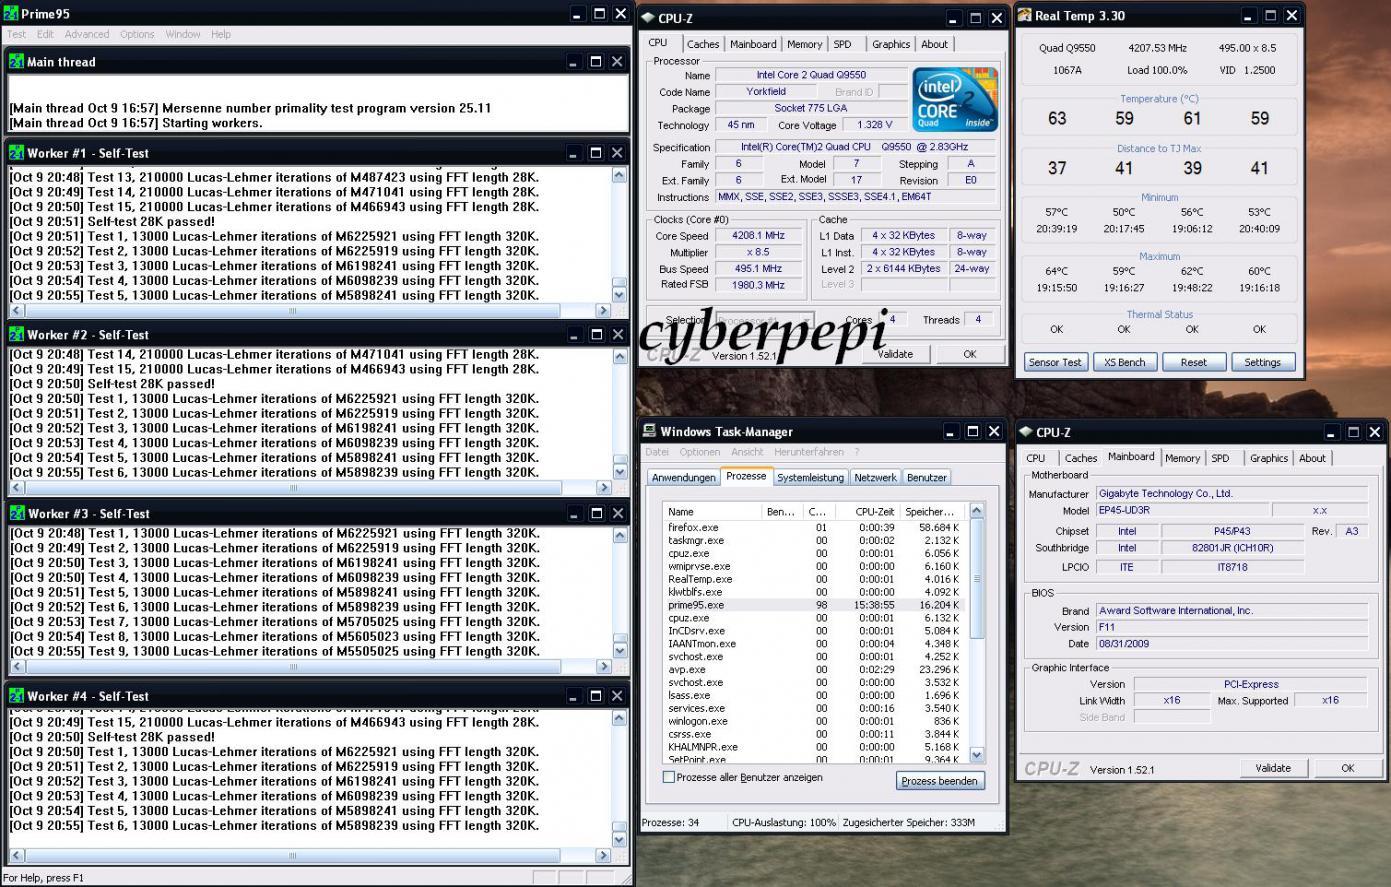Sort processes by Name column header
This screenshot has height=887, width=1391.
click(712, 511)
